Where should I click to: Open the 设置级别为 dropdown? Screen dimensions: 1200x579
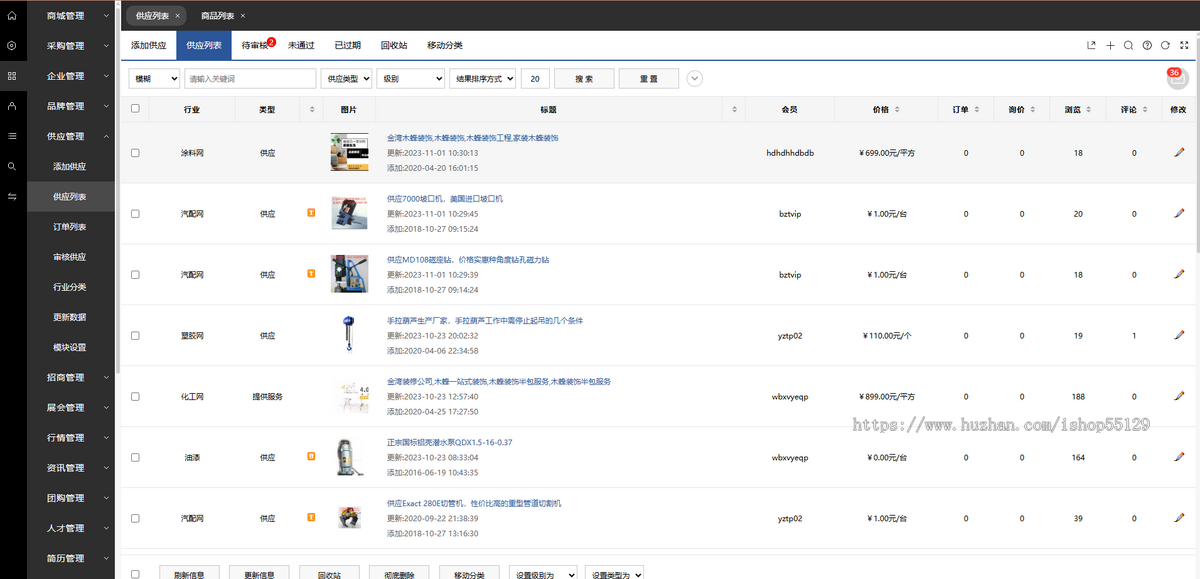[543, 574]
